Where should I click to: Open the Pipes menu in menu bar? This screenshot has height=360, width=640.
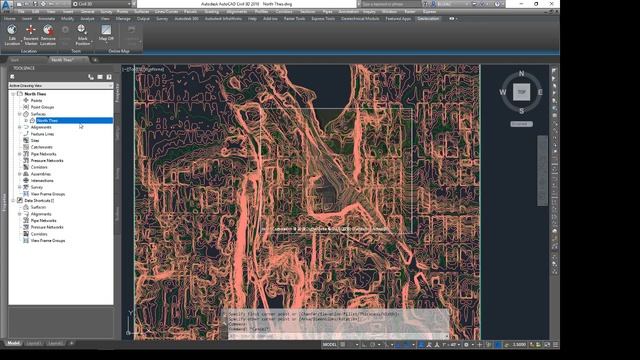[x=327, y=12]
